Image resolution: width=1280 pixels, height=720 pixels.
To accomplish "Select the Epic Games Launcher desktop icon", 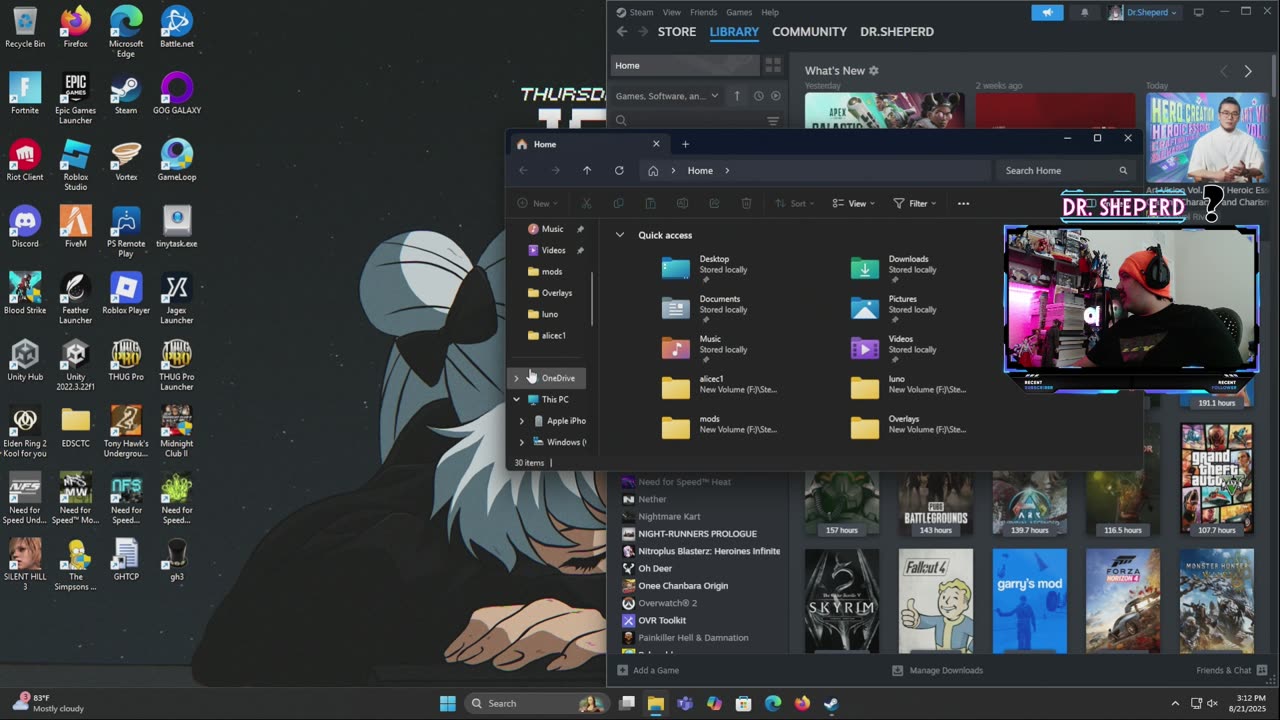I will [x=75, y=98].
